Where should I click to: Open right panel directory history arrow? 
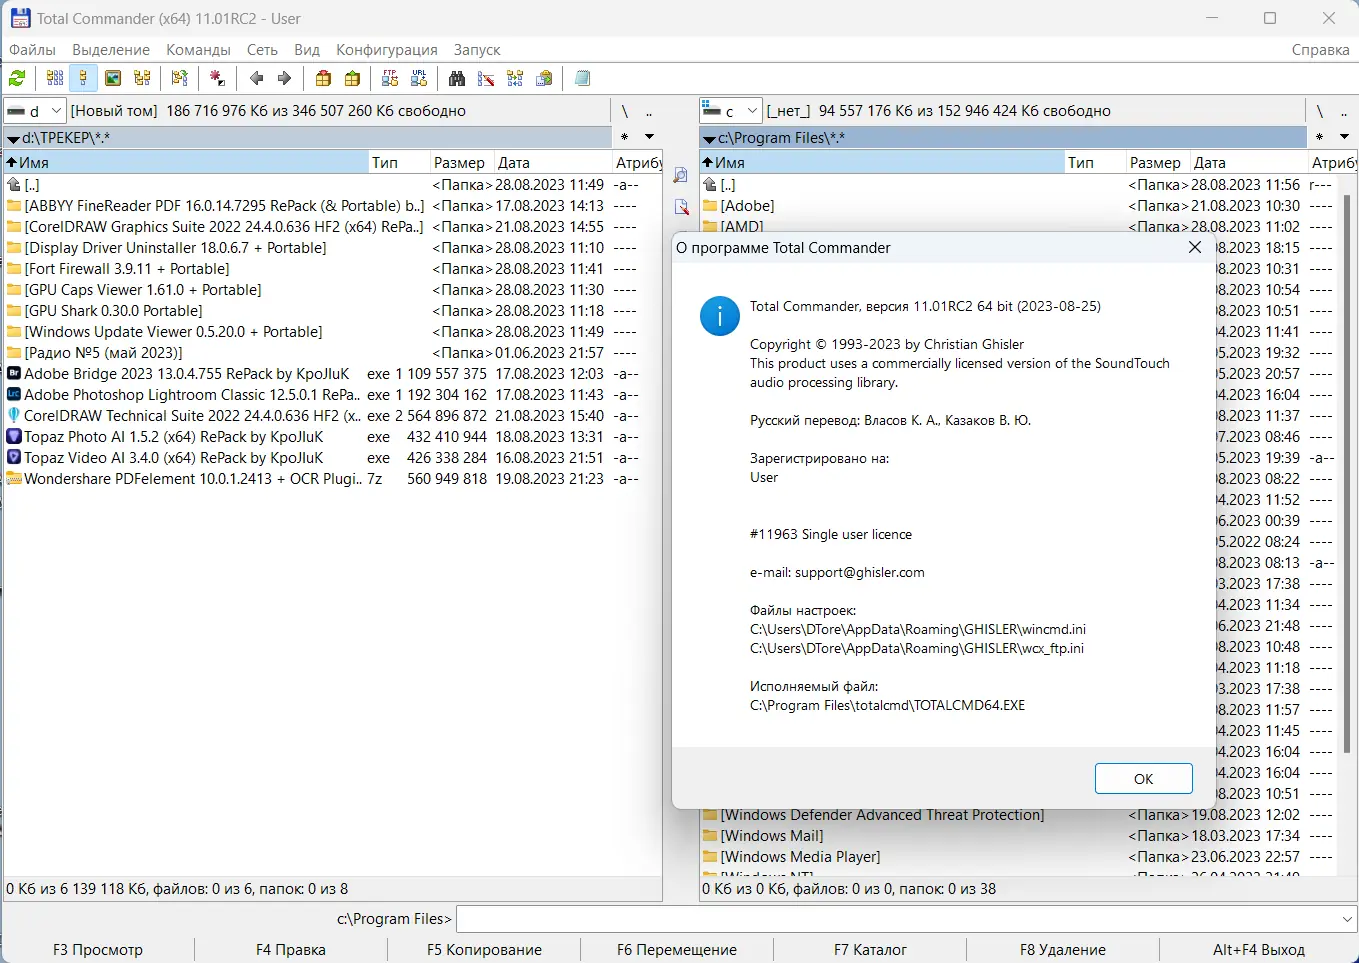(1345, 137)
